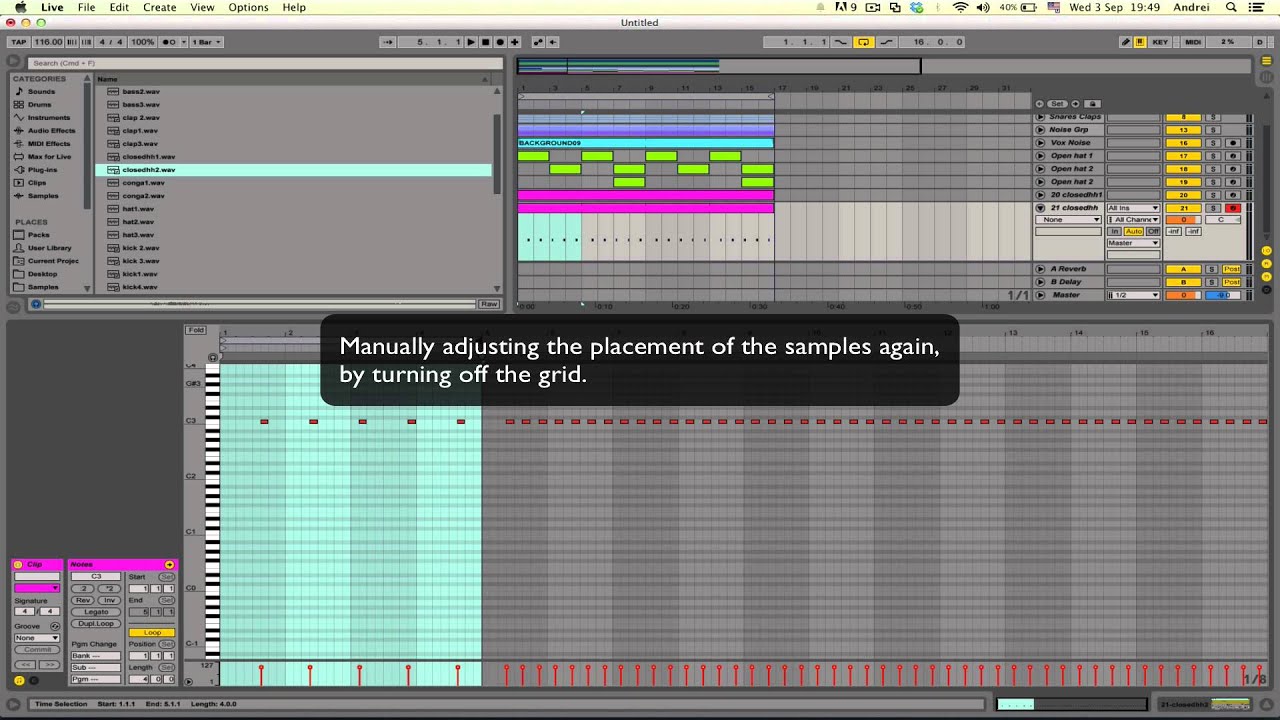Select the Drums category
The width and height of the screenshot is (1280, 720).
point(40,104)
